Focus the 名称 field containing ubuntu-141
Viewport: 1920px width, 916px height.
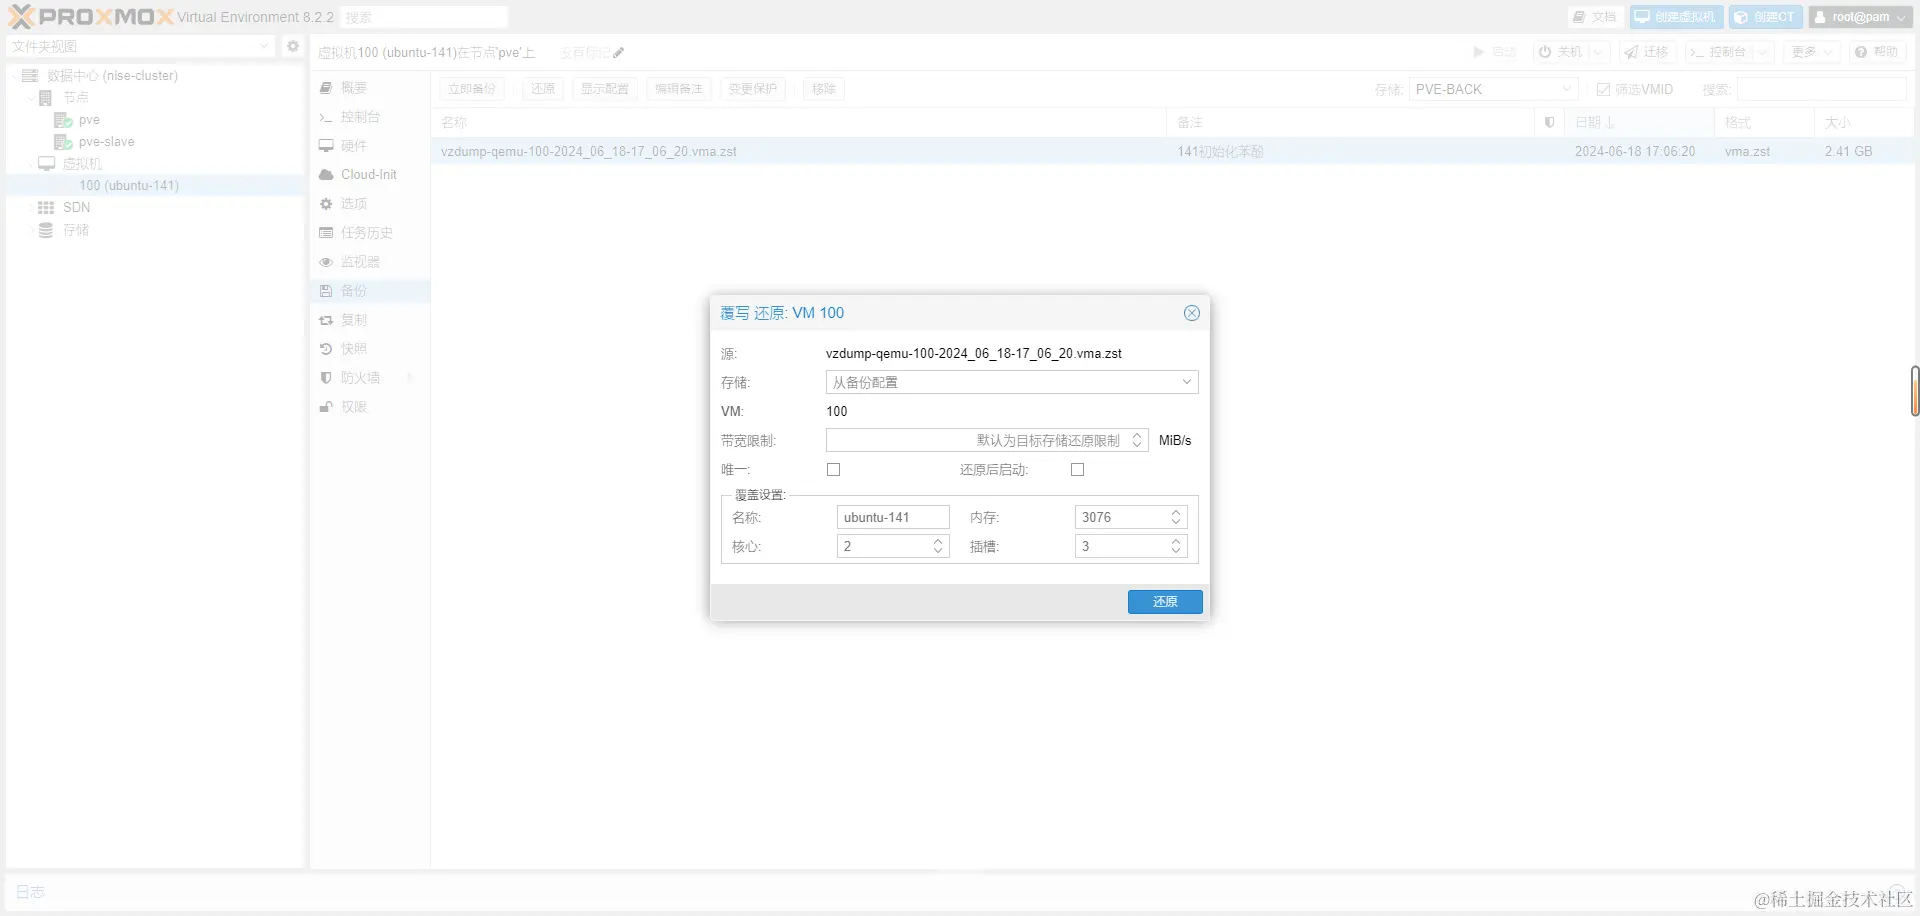coord(893,517)
